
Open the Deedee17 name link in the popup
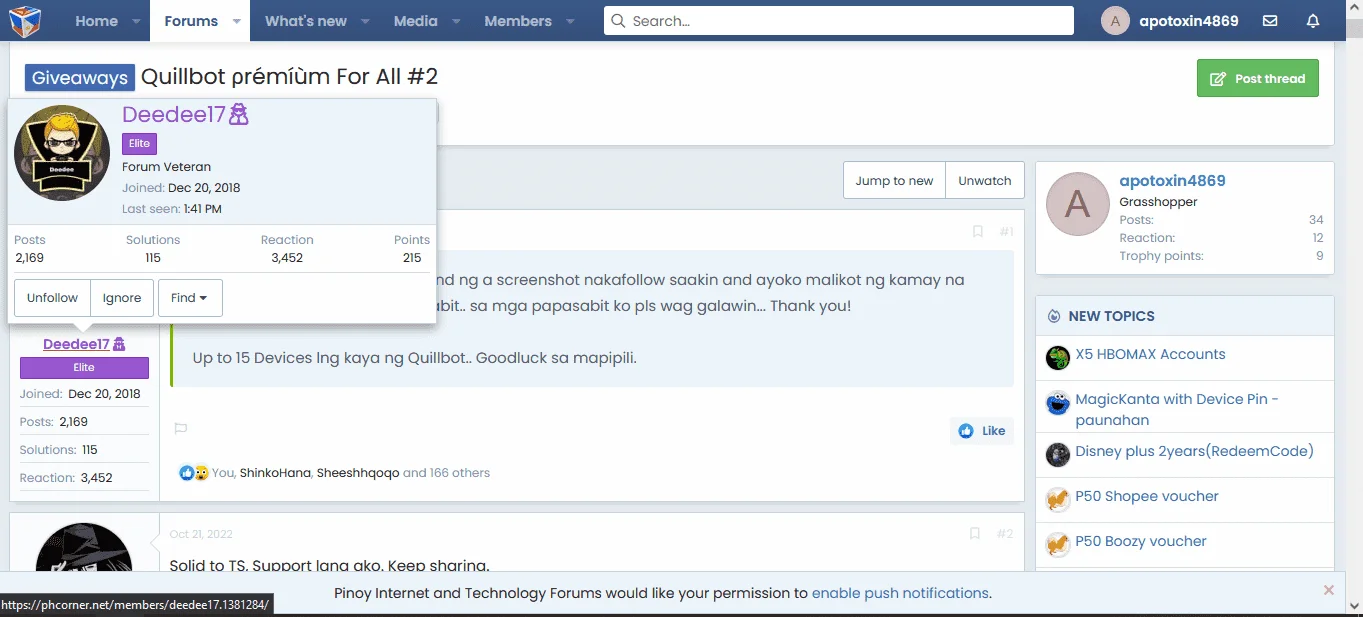point(174,115)
